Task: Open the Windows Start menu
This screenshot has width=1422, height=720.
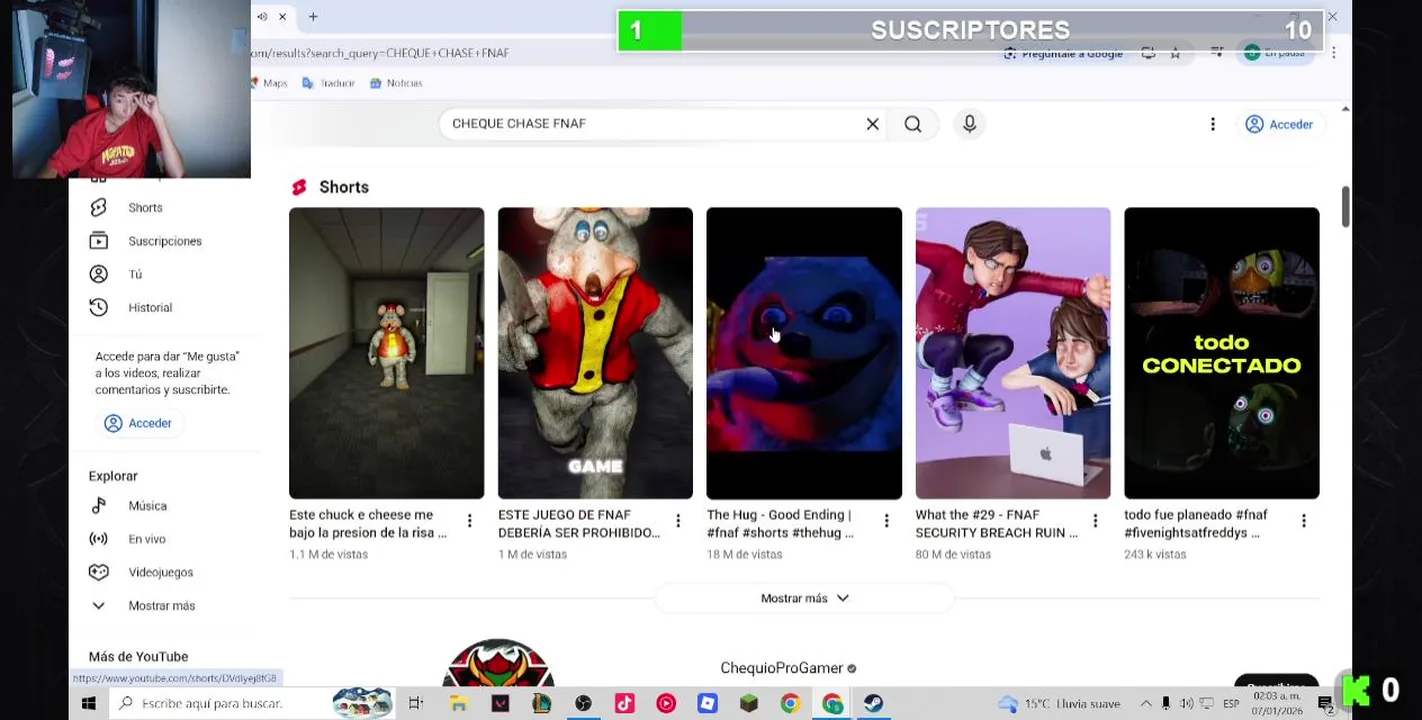Action: 88,704
